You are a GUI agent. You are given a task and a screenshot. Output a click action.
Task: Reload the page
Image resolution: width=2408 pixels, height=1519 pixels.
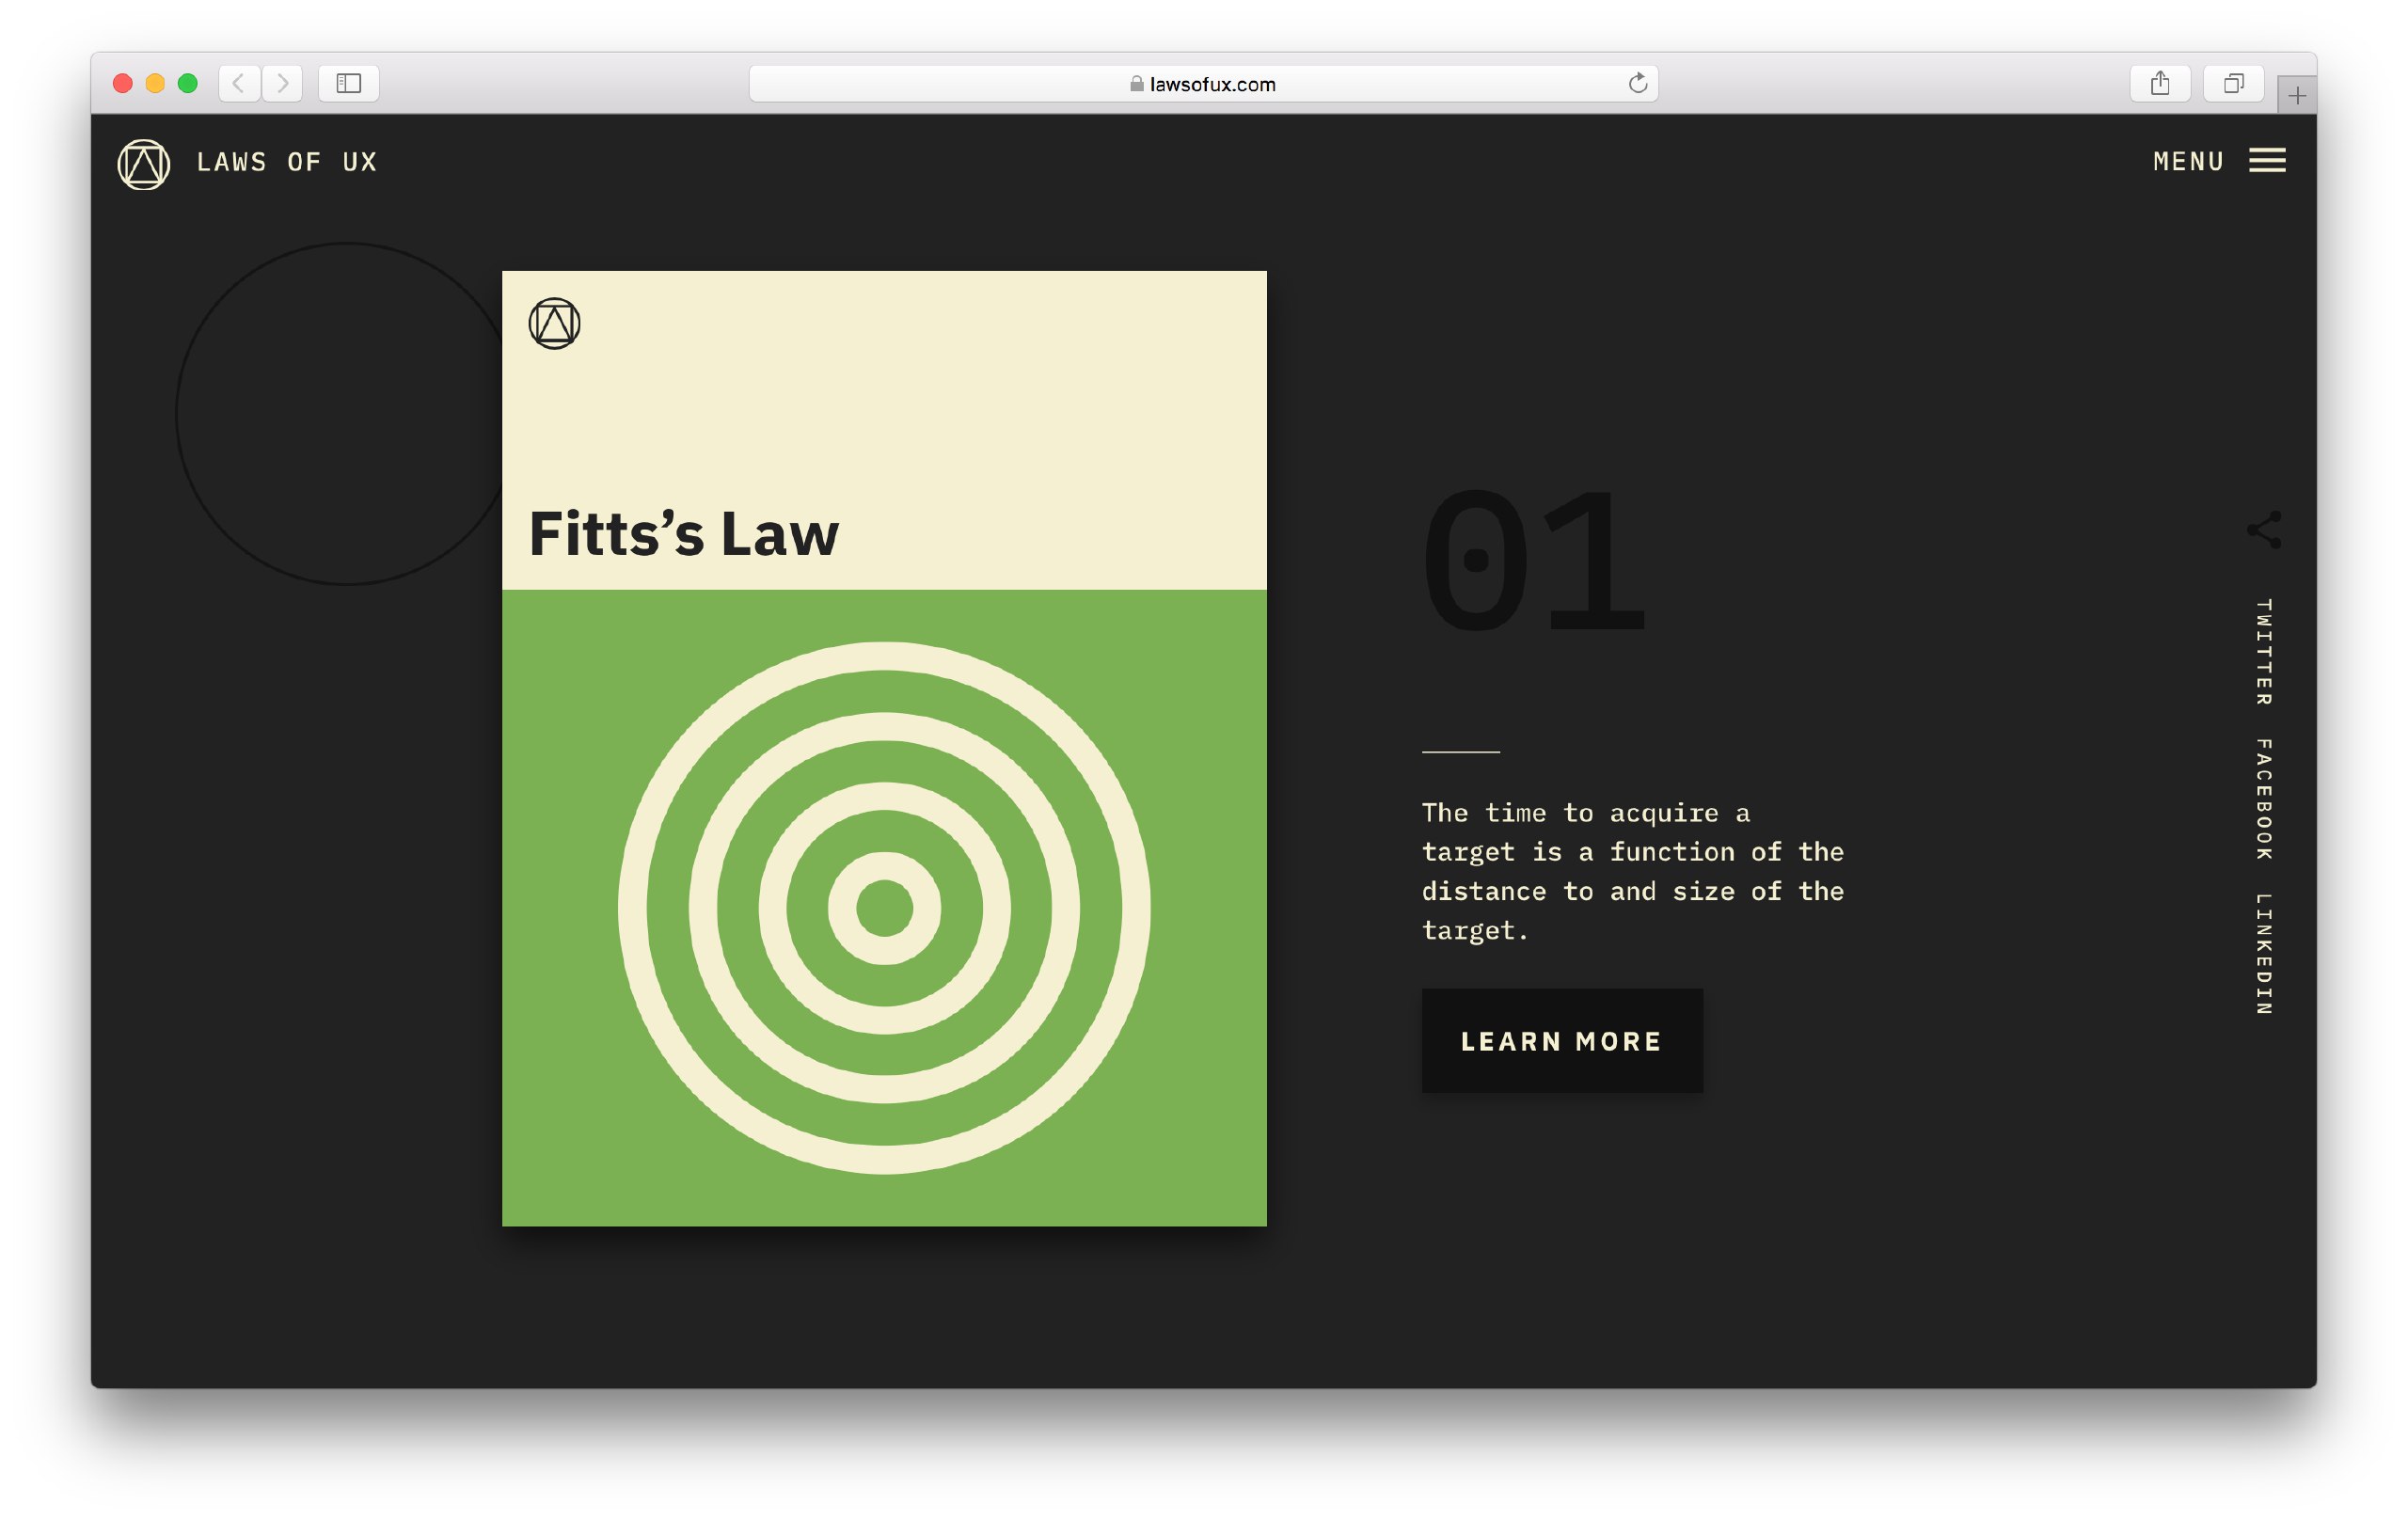[1637, 83]
